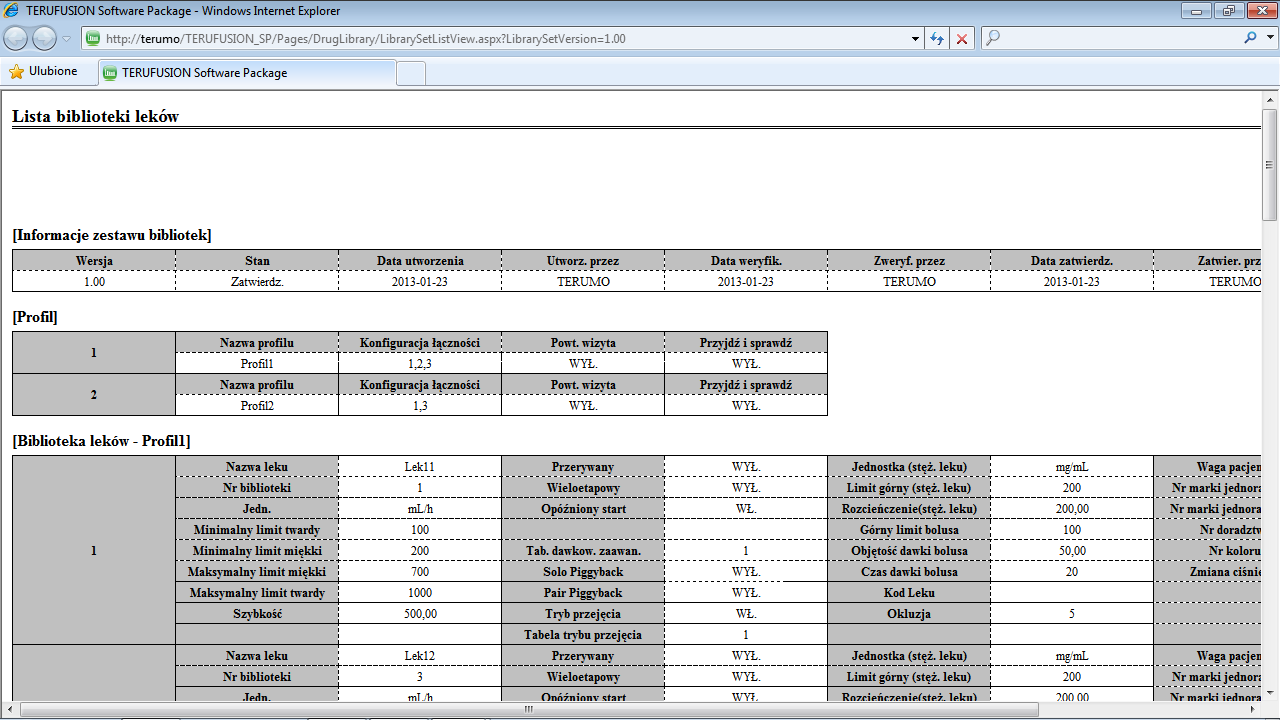Click the site icon in address bar
The image size is (1280, 720).
tap(93, 39)
